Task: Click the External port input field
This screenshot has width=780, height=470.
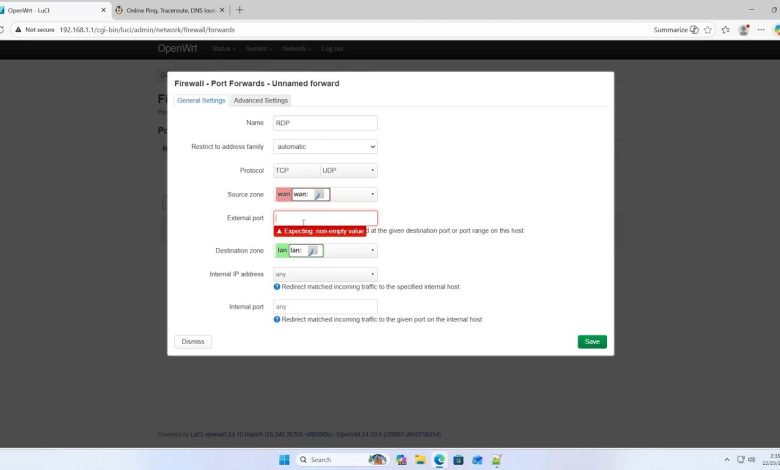Action: (x=325, y=218)
